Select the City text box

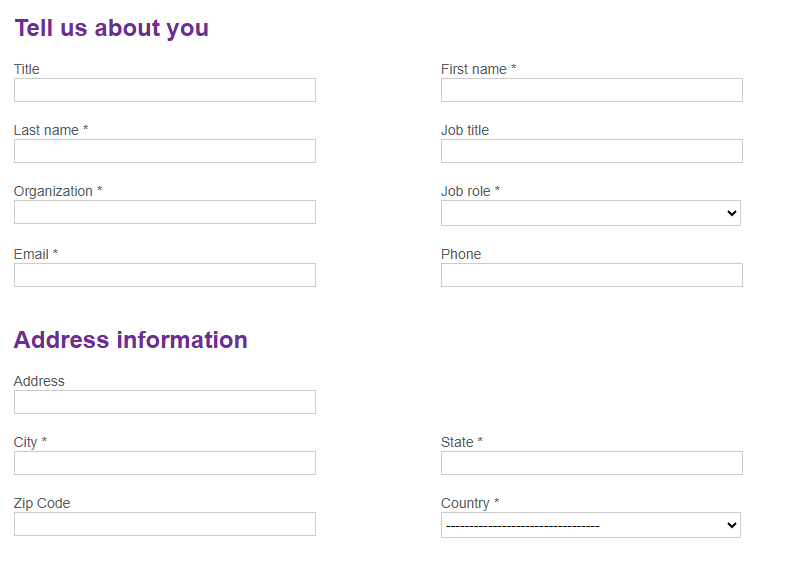tap(165, 463)
